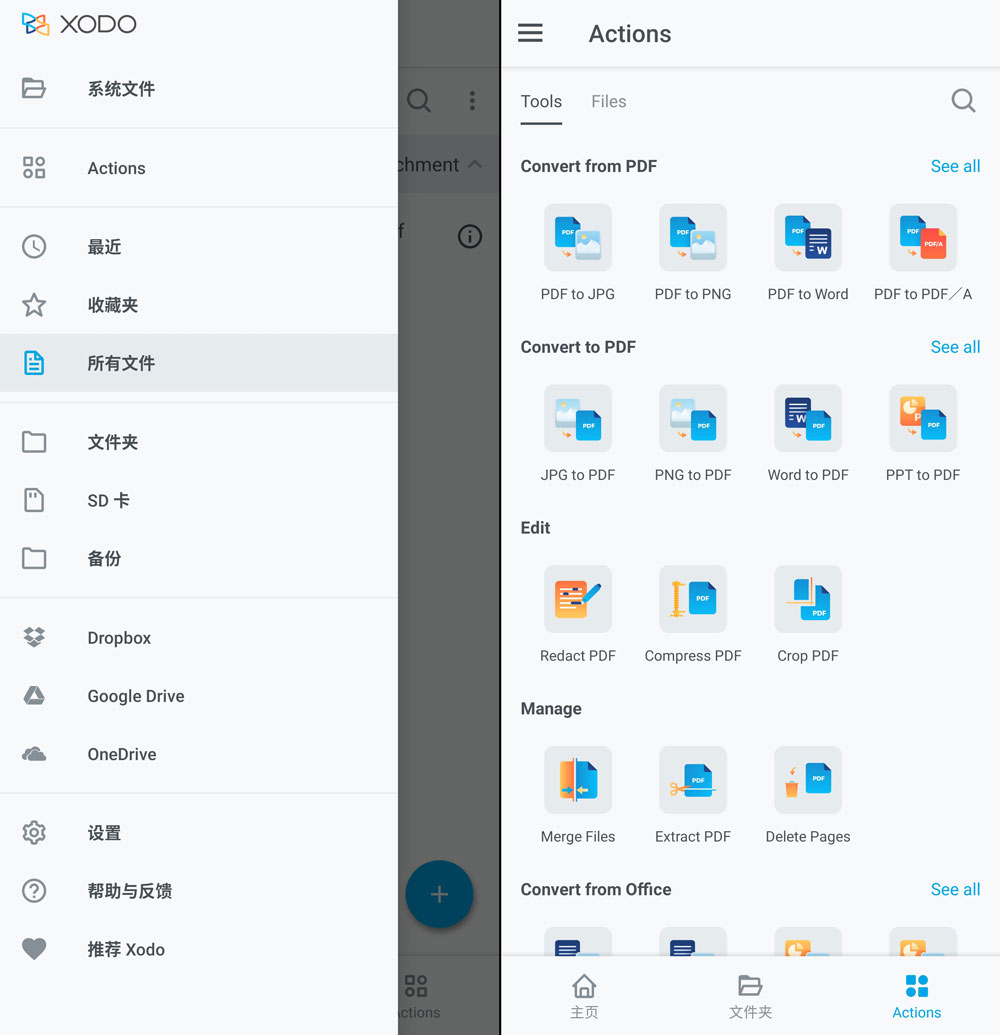Open 收藏夹 favorites
Viewport: 1000px width, 1035px height.
(199, 305)
